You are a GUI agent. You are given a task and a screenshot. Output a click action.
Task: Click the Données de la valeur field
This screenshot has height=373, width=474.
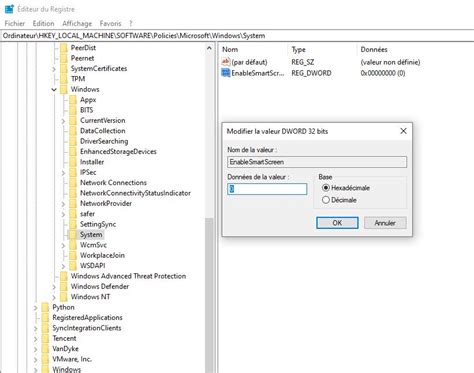[267, 189]
